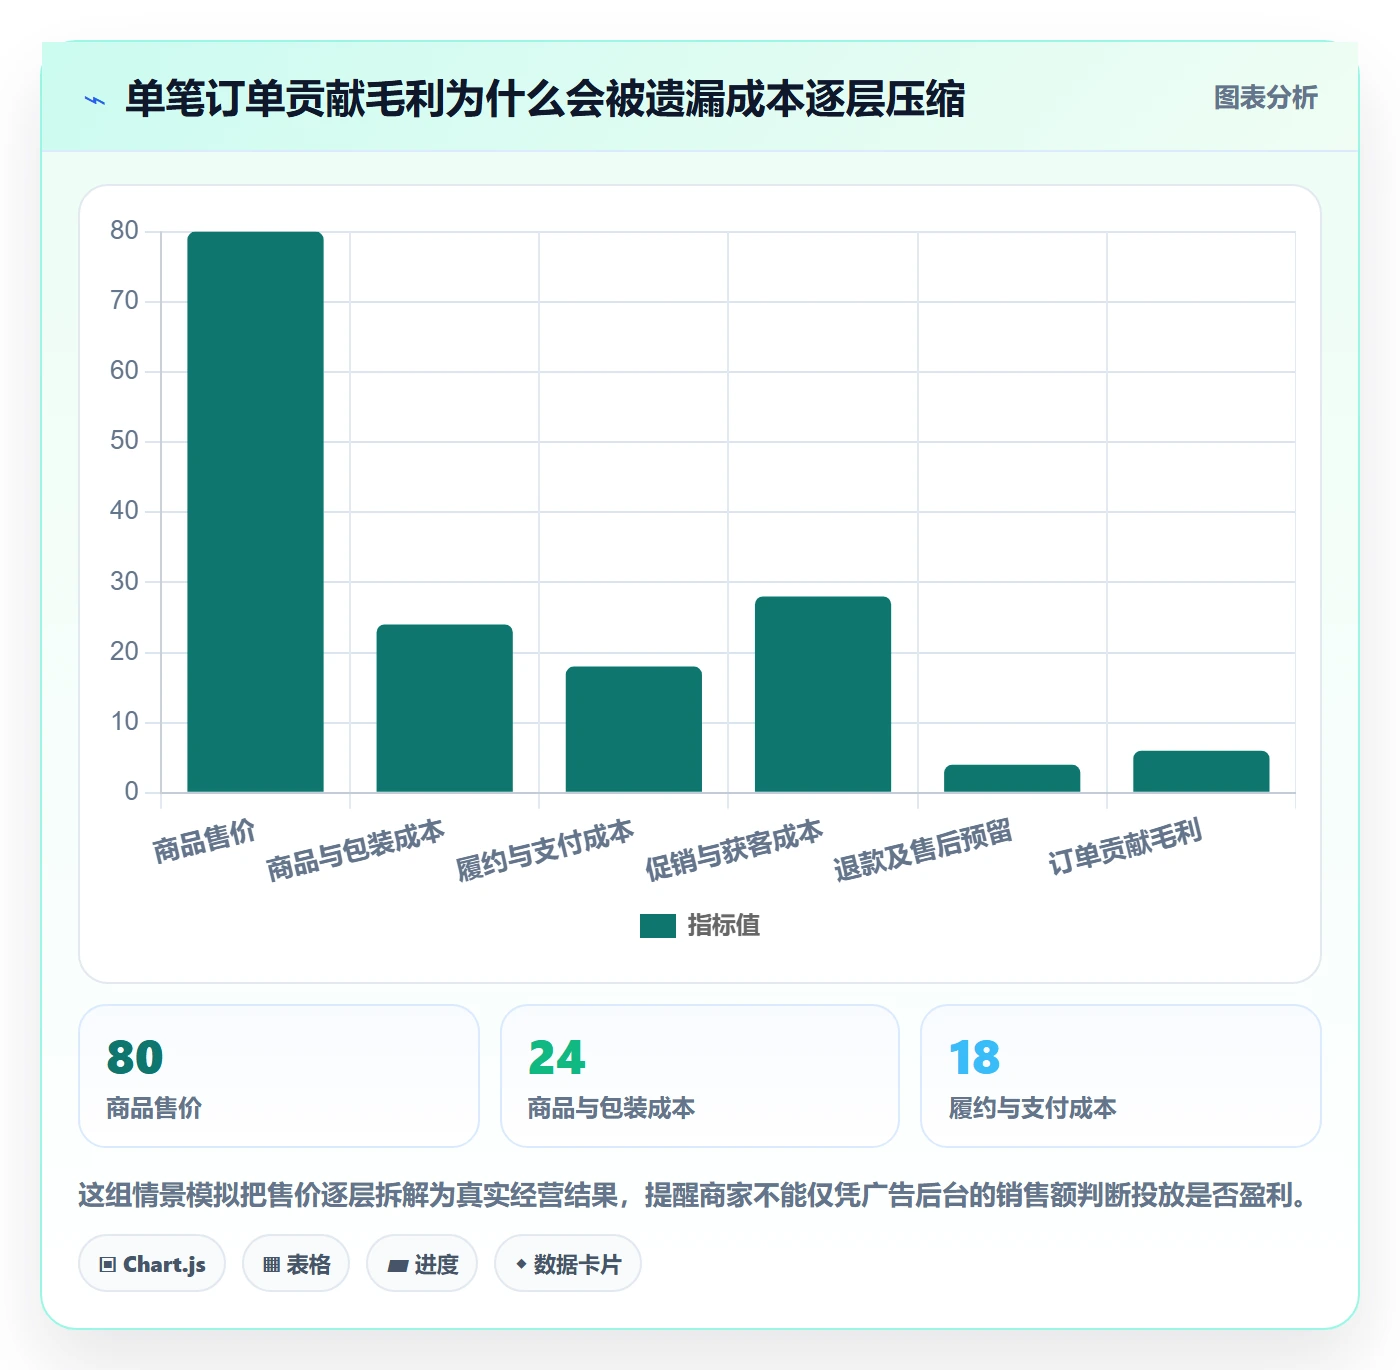Image resolution: width=1400 pixels, height=1370 pixels.
Task: Click the x-axis label 退款及售后预留
Action: click(x=923, y=850)
